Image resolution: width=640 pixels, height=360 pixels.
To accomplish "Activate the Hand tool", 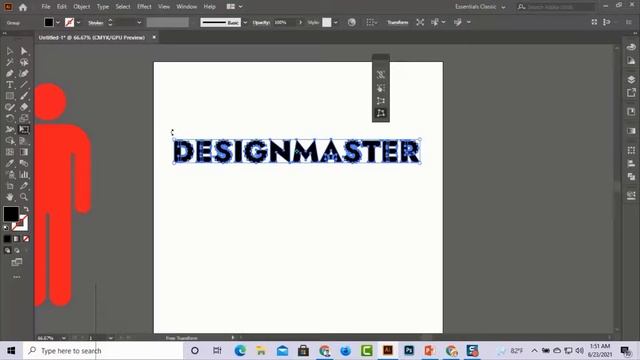I will pyautogui.click(x=9, y=197).
